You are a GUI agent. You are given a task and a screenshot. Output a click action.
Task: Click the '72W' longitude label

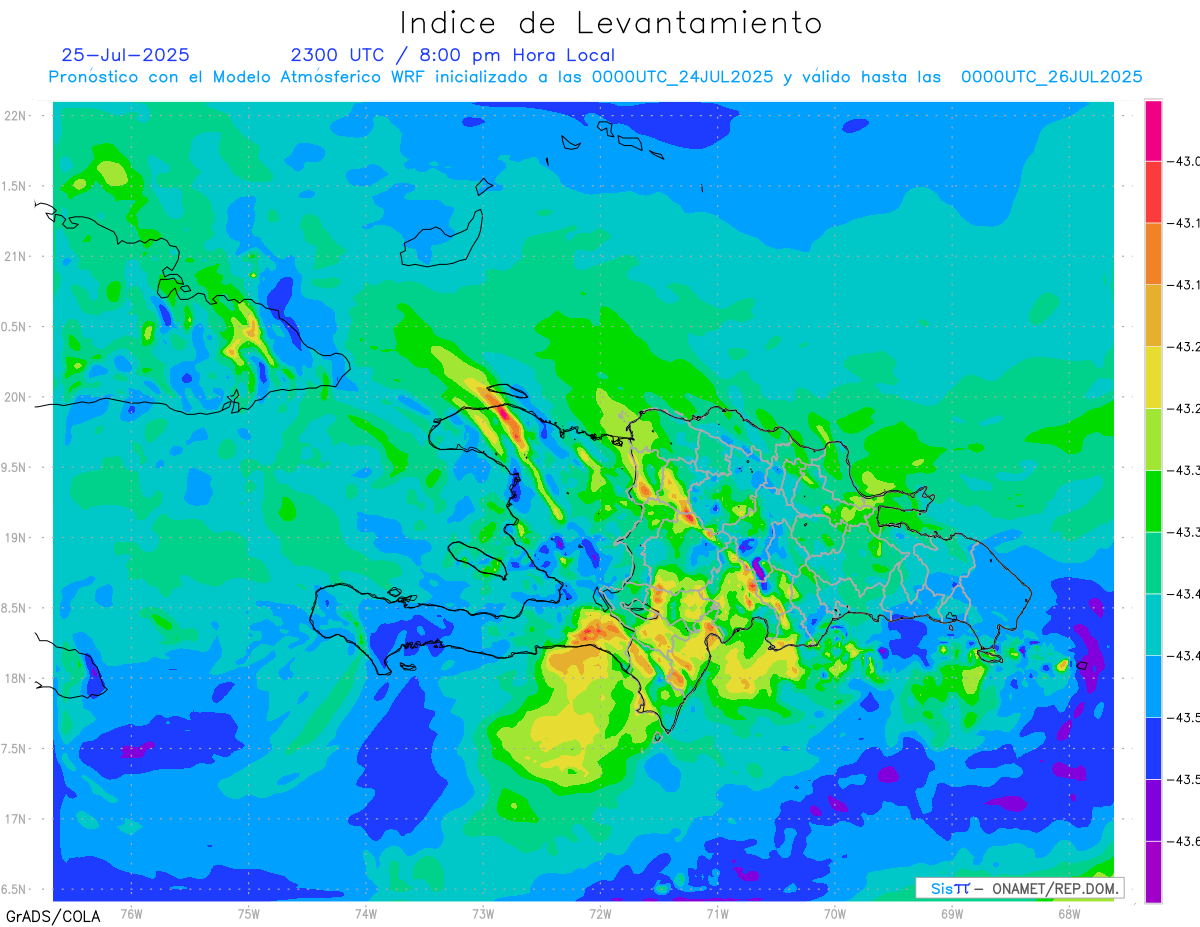click(600, 913)
